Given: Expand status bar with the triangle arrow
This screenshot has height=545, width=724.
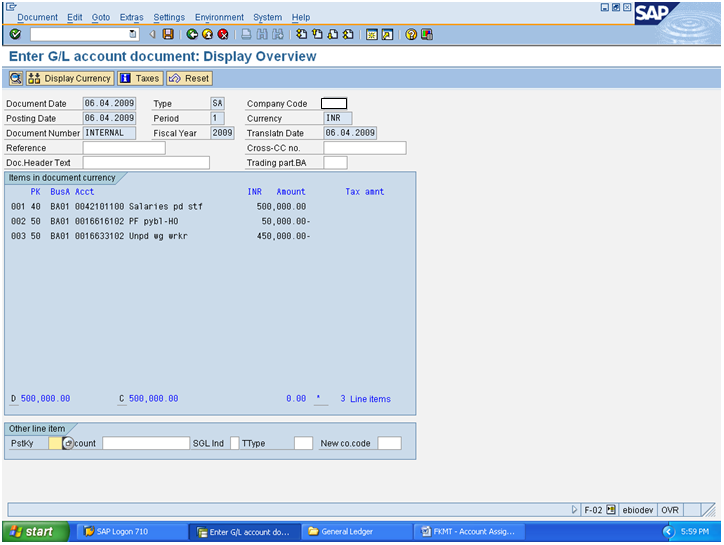Looking at the screenshot, I should (x=574, y=510).
